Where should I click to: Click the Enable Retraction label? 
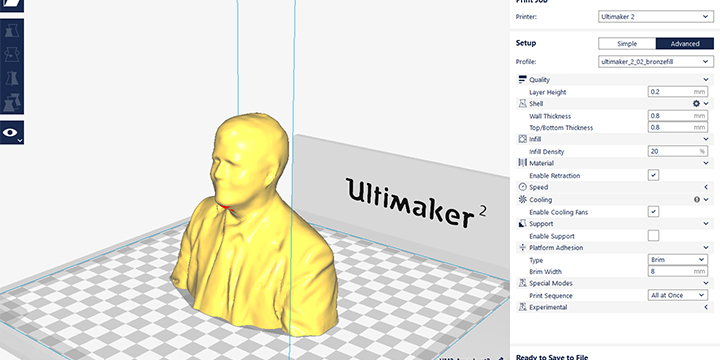coord(554,175)
